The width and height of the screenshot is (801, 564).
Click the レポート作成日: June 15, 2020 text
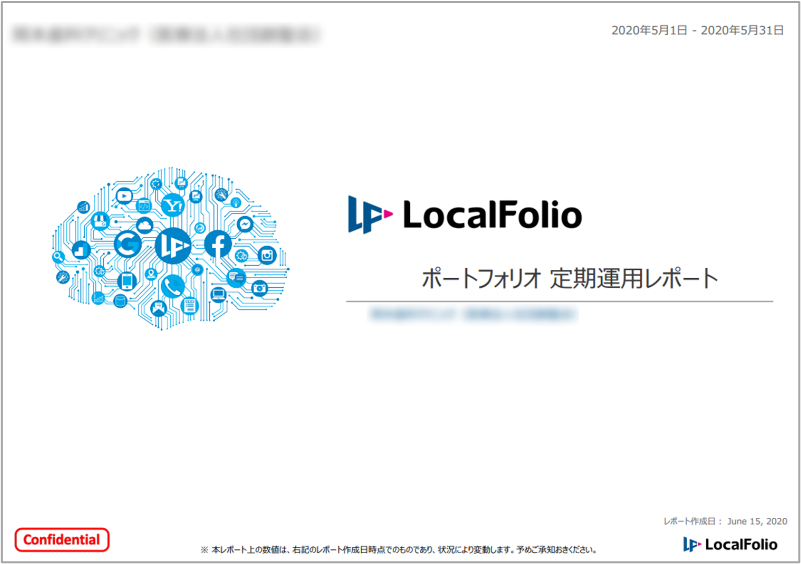click(x=725, y=522)
